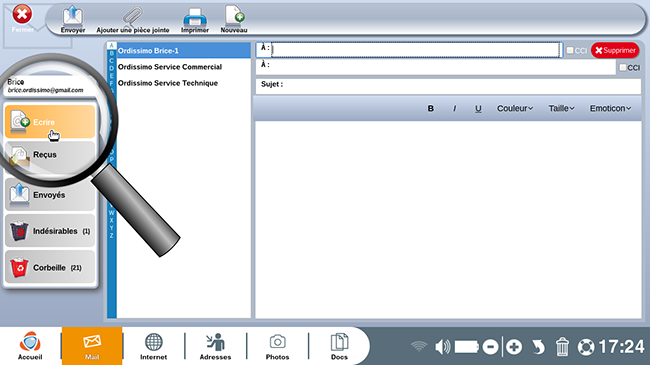Toggle CCI checkbox on first recipient row

[x=570, y=50]
